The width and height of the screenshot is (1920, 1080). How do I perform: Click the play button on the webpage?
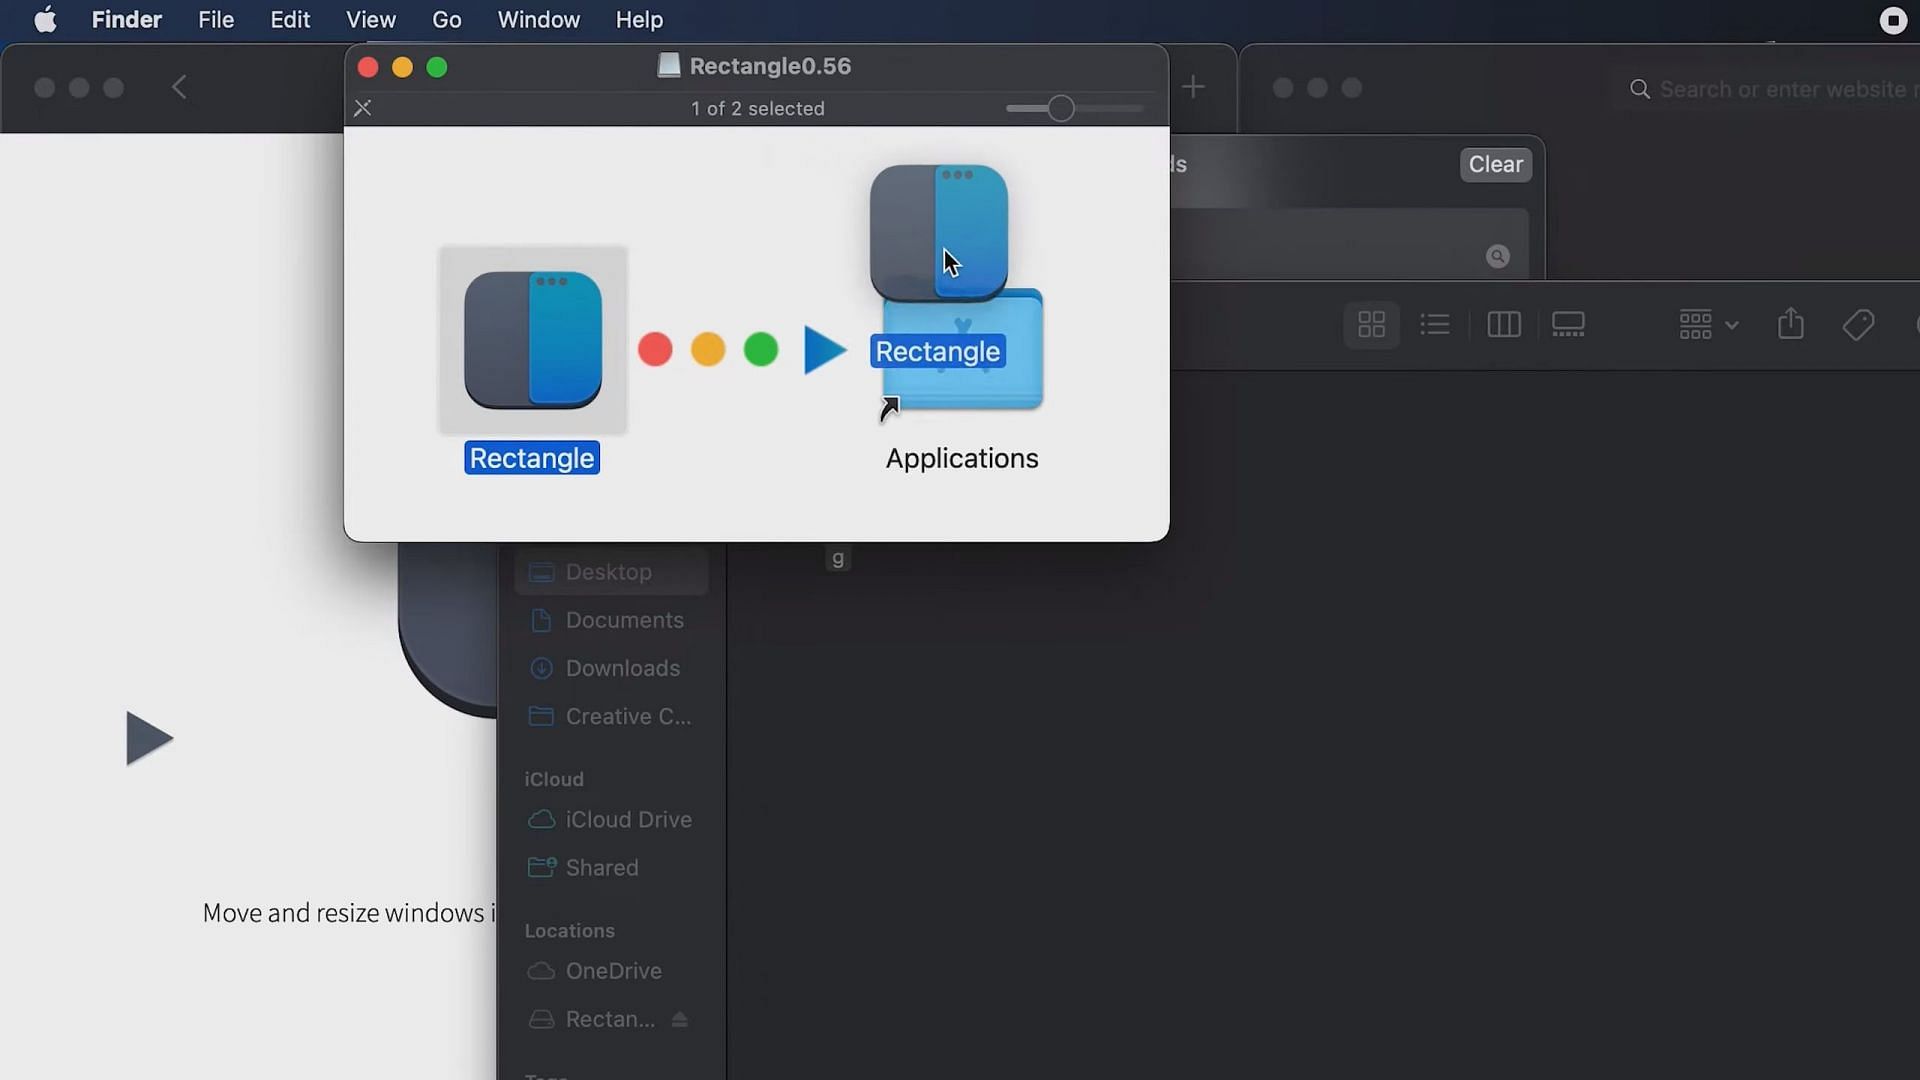tap(149, 738)
